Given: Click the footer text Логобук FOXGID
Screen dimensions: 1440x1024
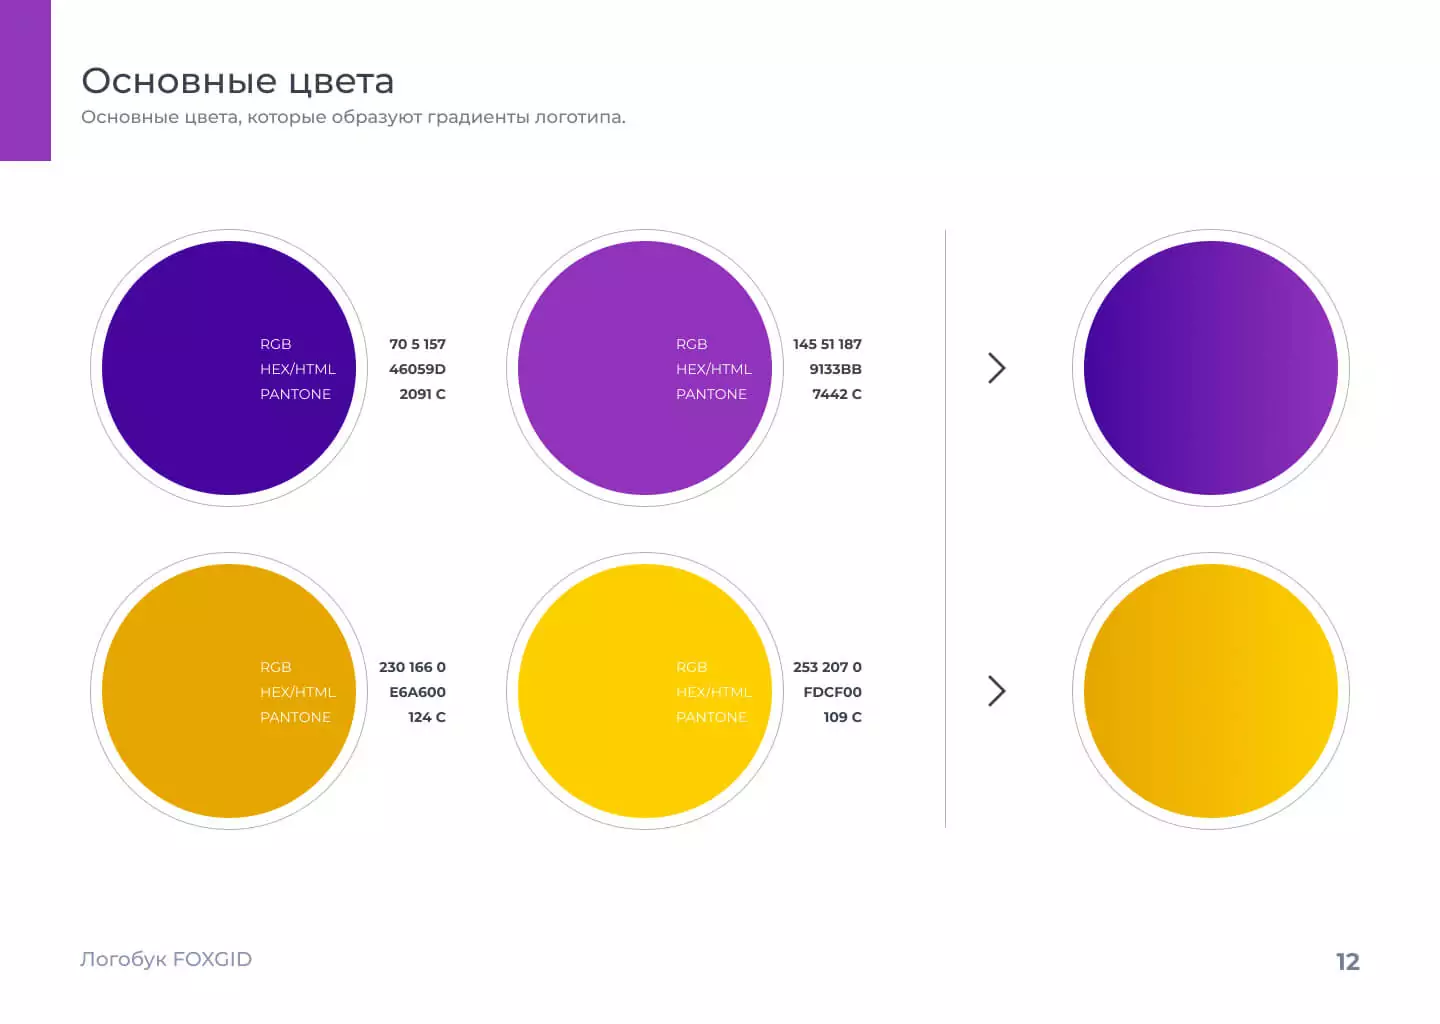Looking at the screenshot, I should tap(166, 959).
